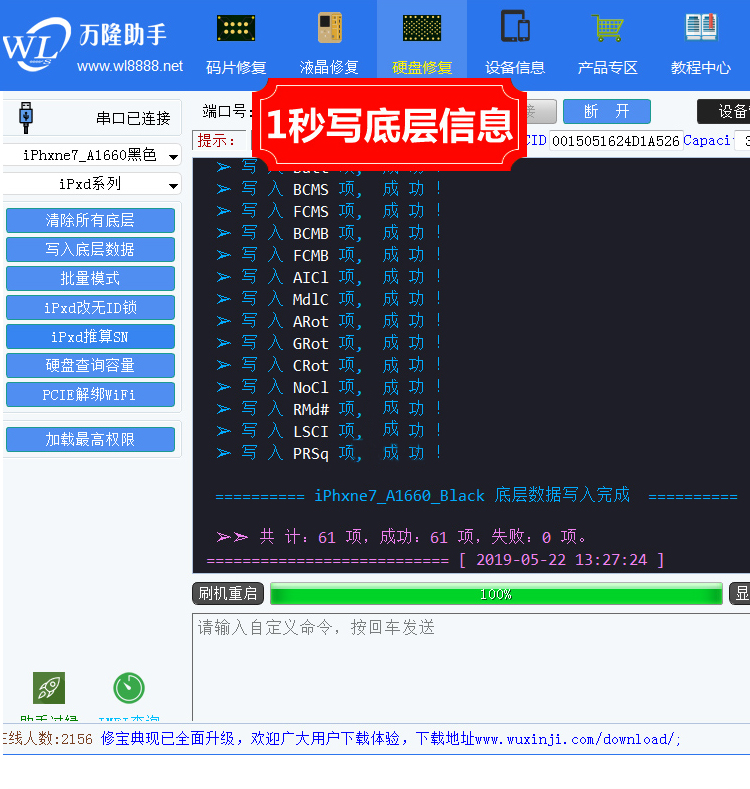Image resolution: width=750 pixels, height=789 pixels.
Task: Click the 写入底层数据 button
Action: 91,250
